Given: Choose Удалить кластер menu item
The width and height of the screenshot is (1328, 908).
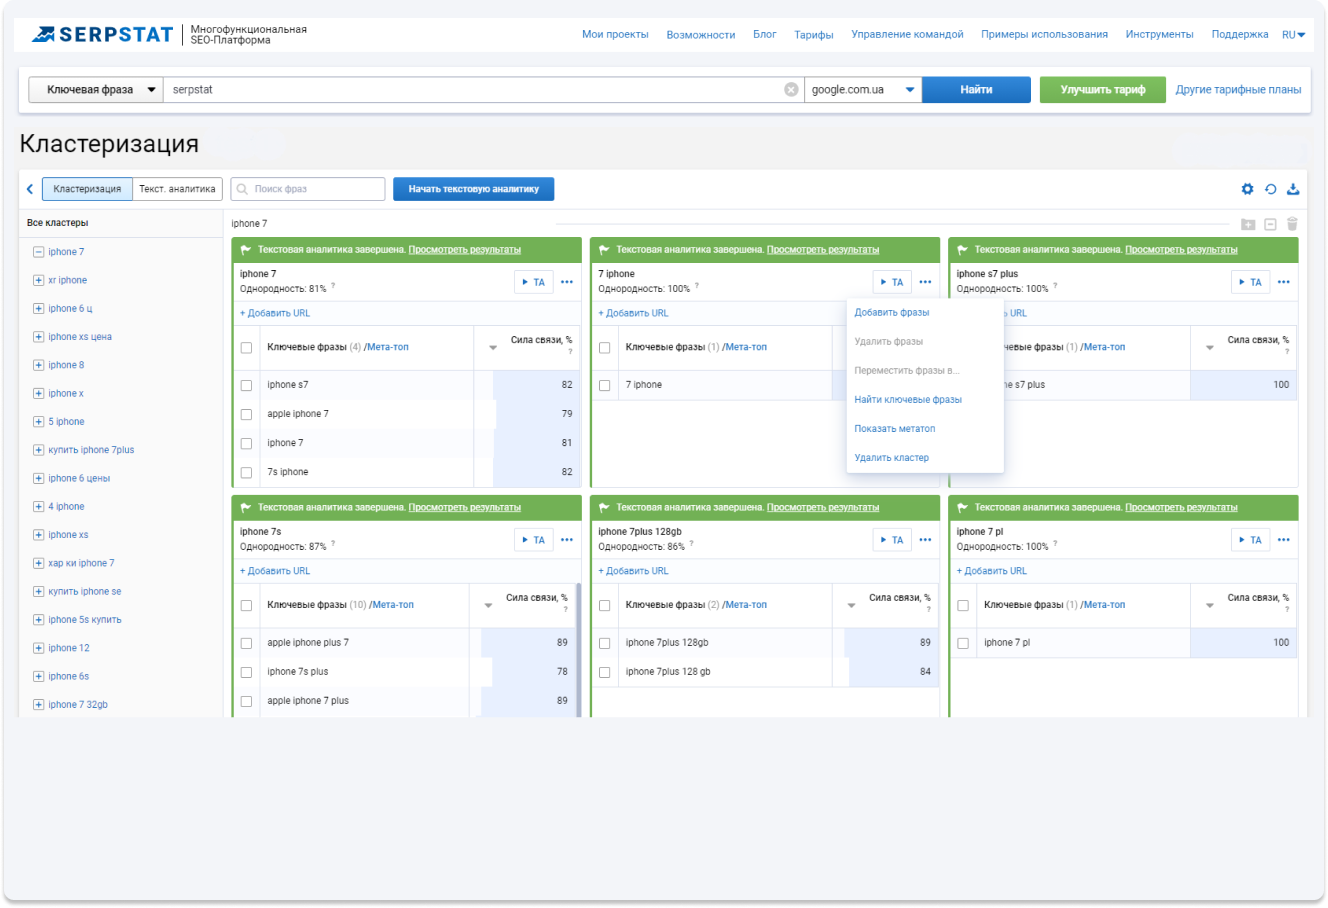Looking at the screenshot, I should pyautogui.click(x=892, y=458).
